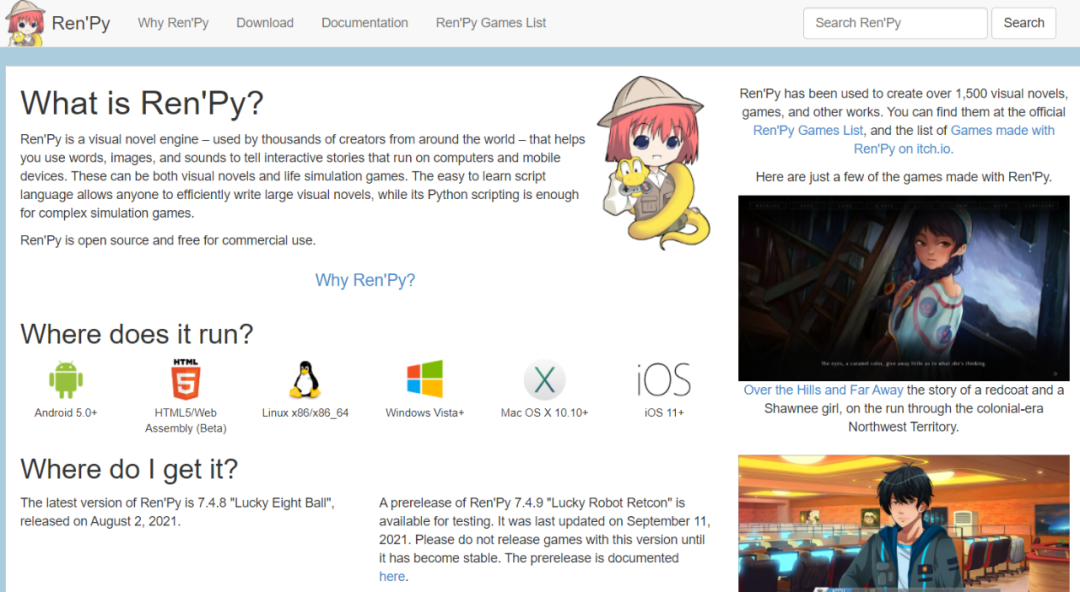The width and height of the screenshot is (1080, 592).
Task: Follow the prerelease 'here' documentation link
Action: [x=392, y=577]
